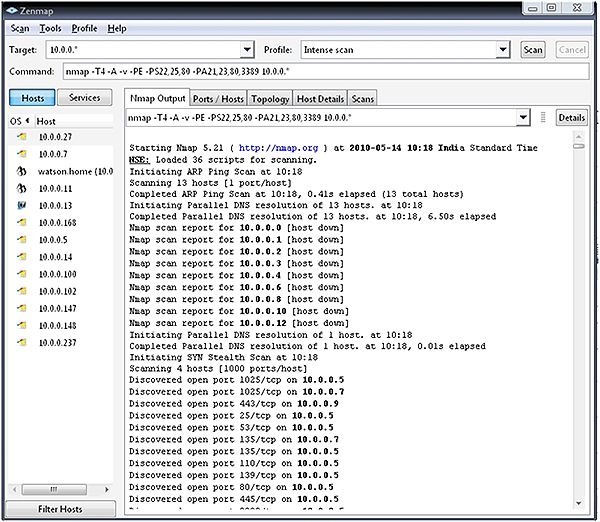Click OS icon for host 10.0.0.147
Screen dimensions: 600x522
click(22, 308)
